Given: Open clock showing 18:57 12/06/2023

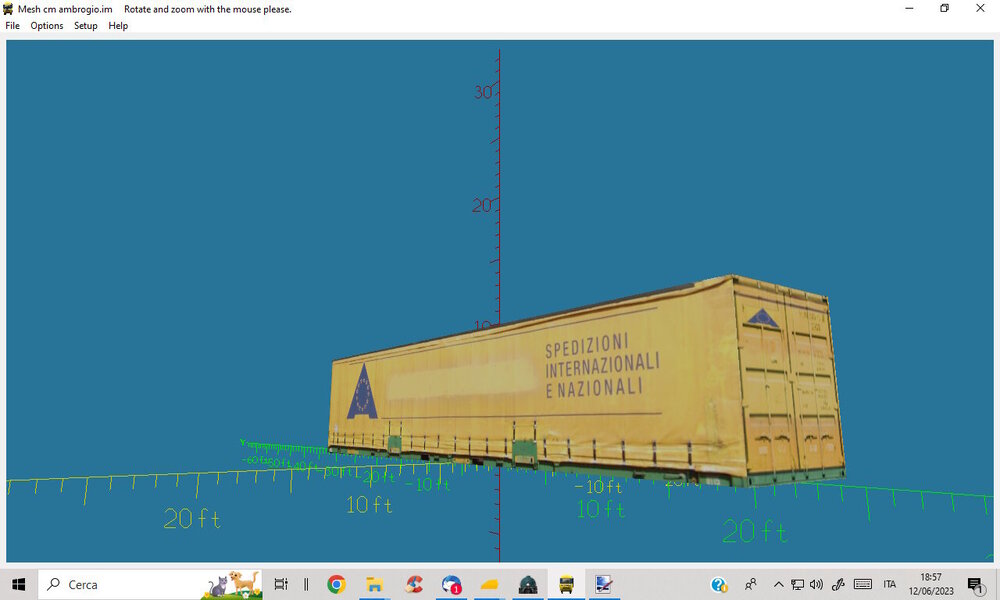Looking at the screenshot, I should click(x=931, y=584).
